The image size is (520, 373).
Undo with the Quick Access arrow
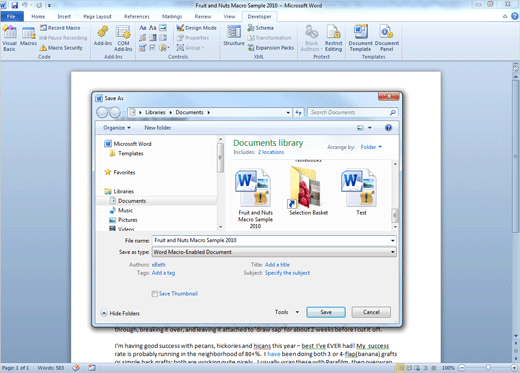pyautogui.click(x=25, y=5)
